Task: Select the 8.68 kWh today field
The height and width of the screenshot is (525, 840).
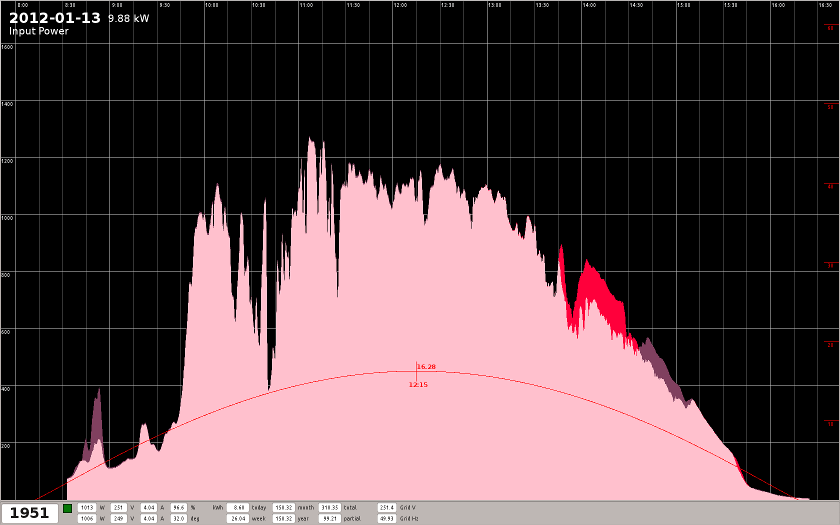Action: 238,508
